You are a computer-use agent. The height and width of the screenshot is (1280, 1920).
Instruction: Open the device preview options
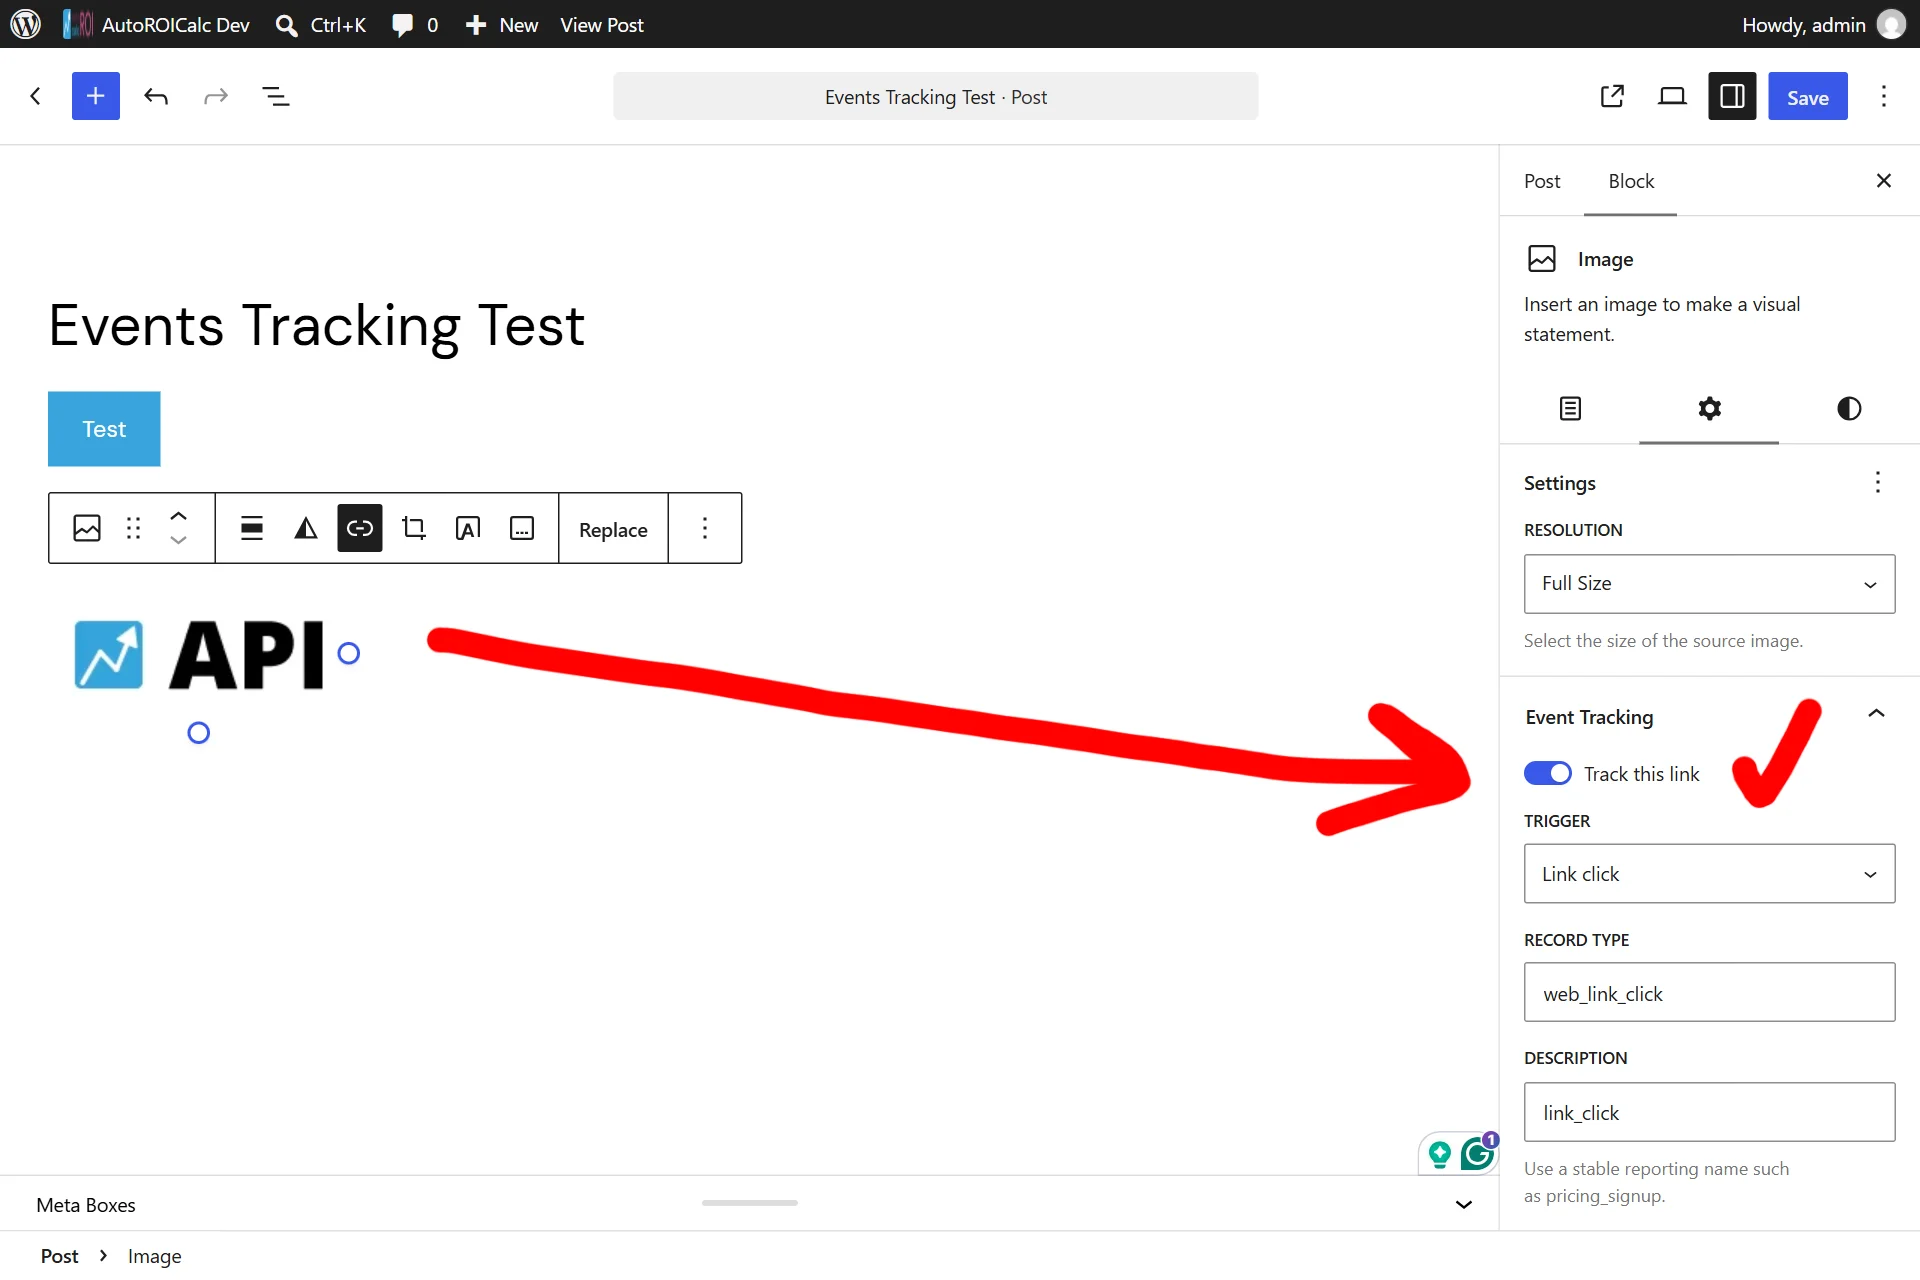click(1672, 96)
